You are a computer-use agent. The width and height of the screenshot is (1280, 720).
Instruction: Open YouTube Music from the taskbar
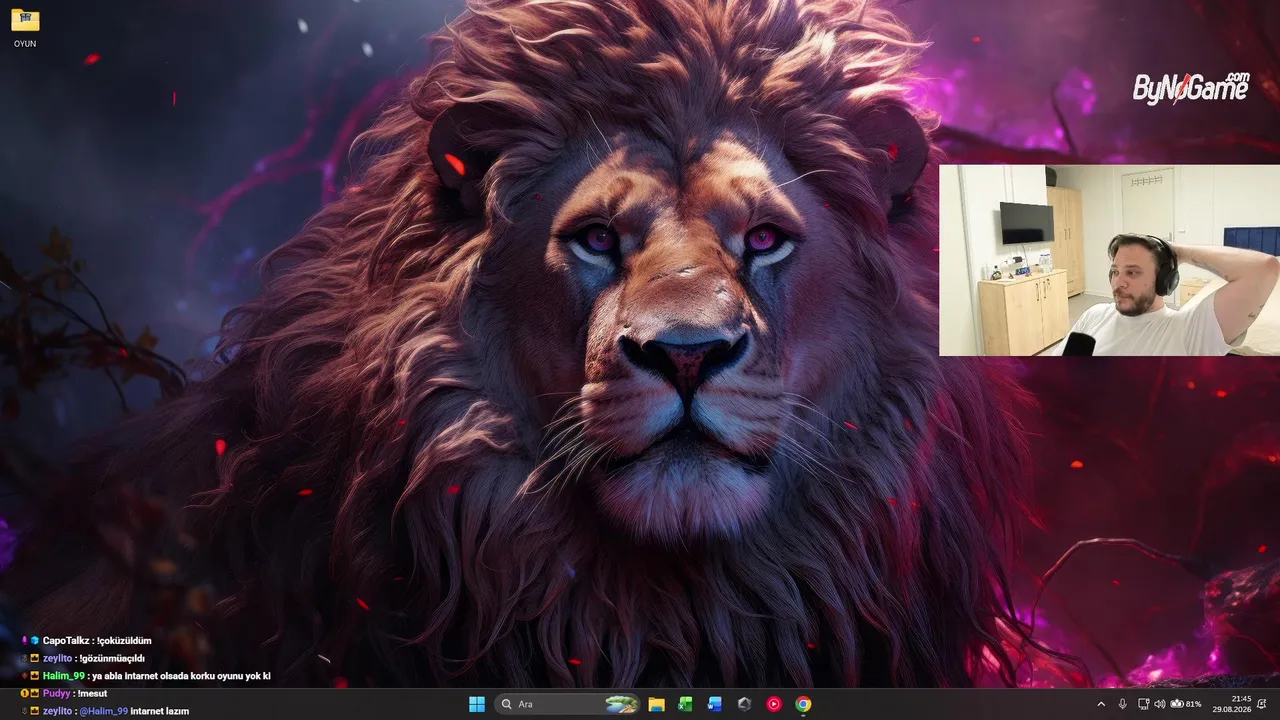[x=774, y=704]
